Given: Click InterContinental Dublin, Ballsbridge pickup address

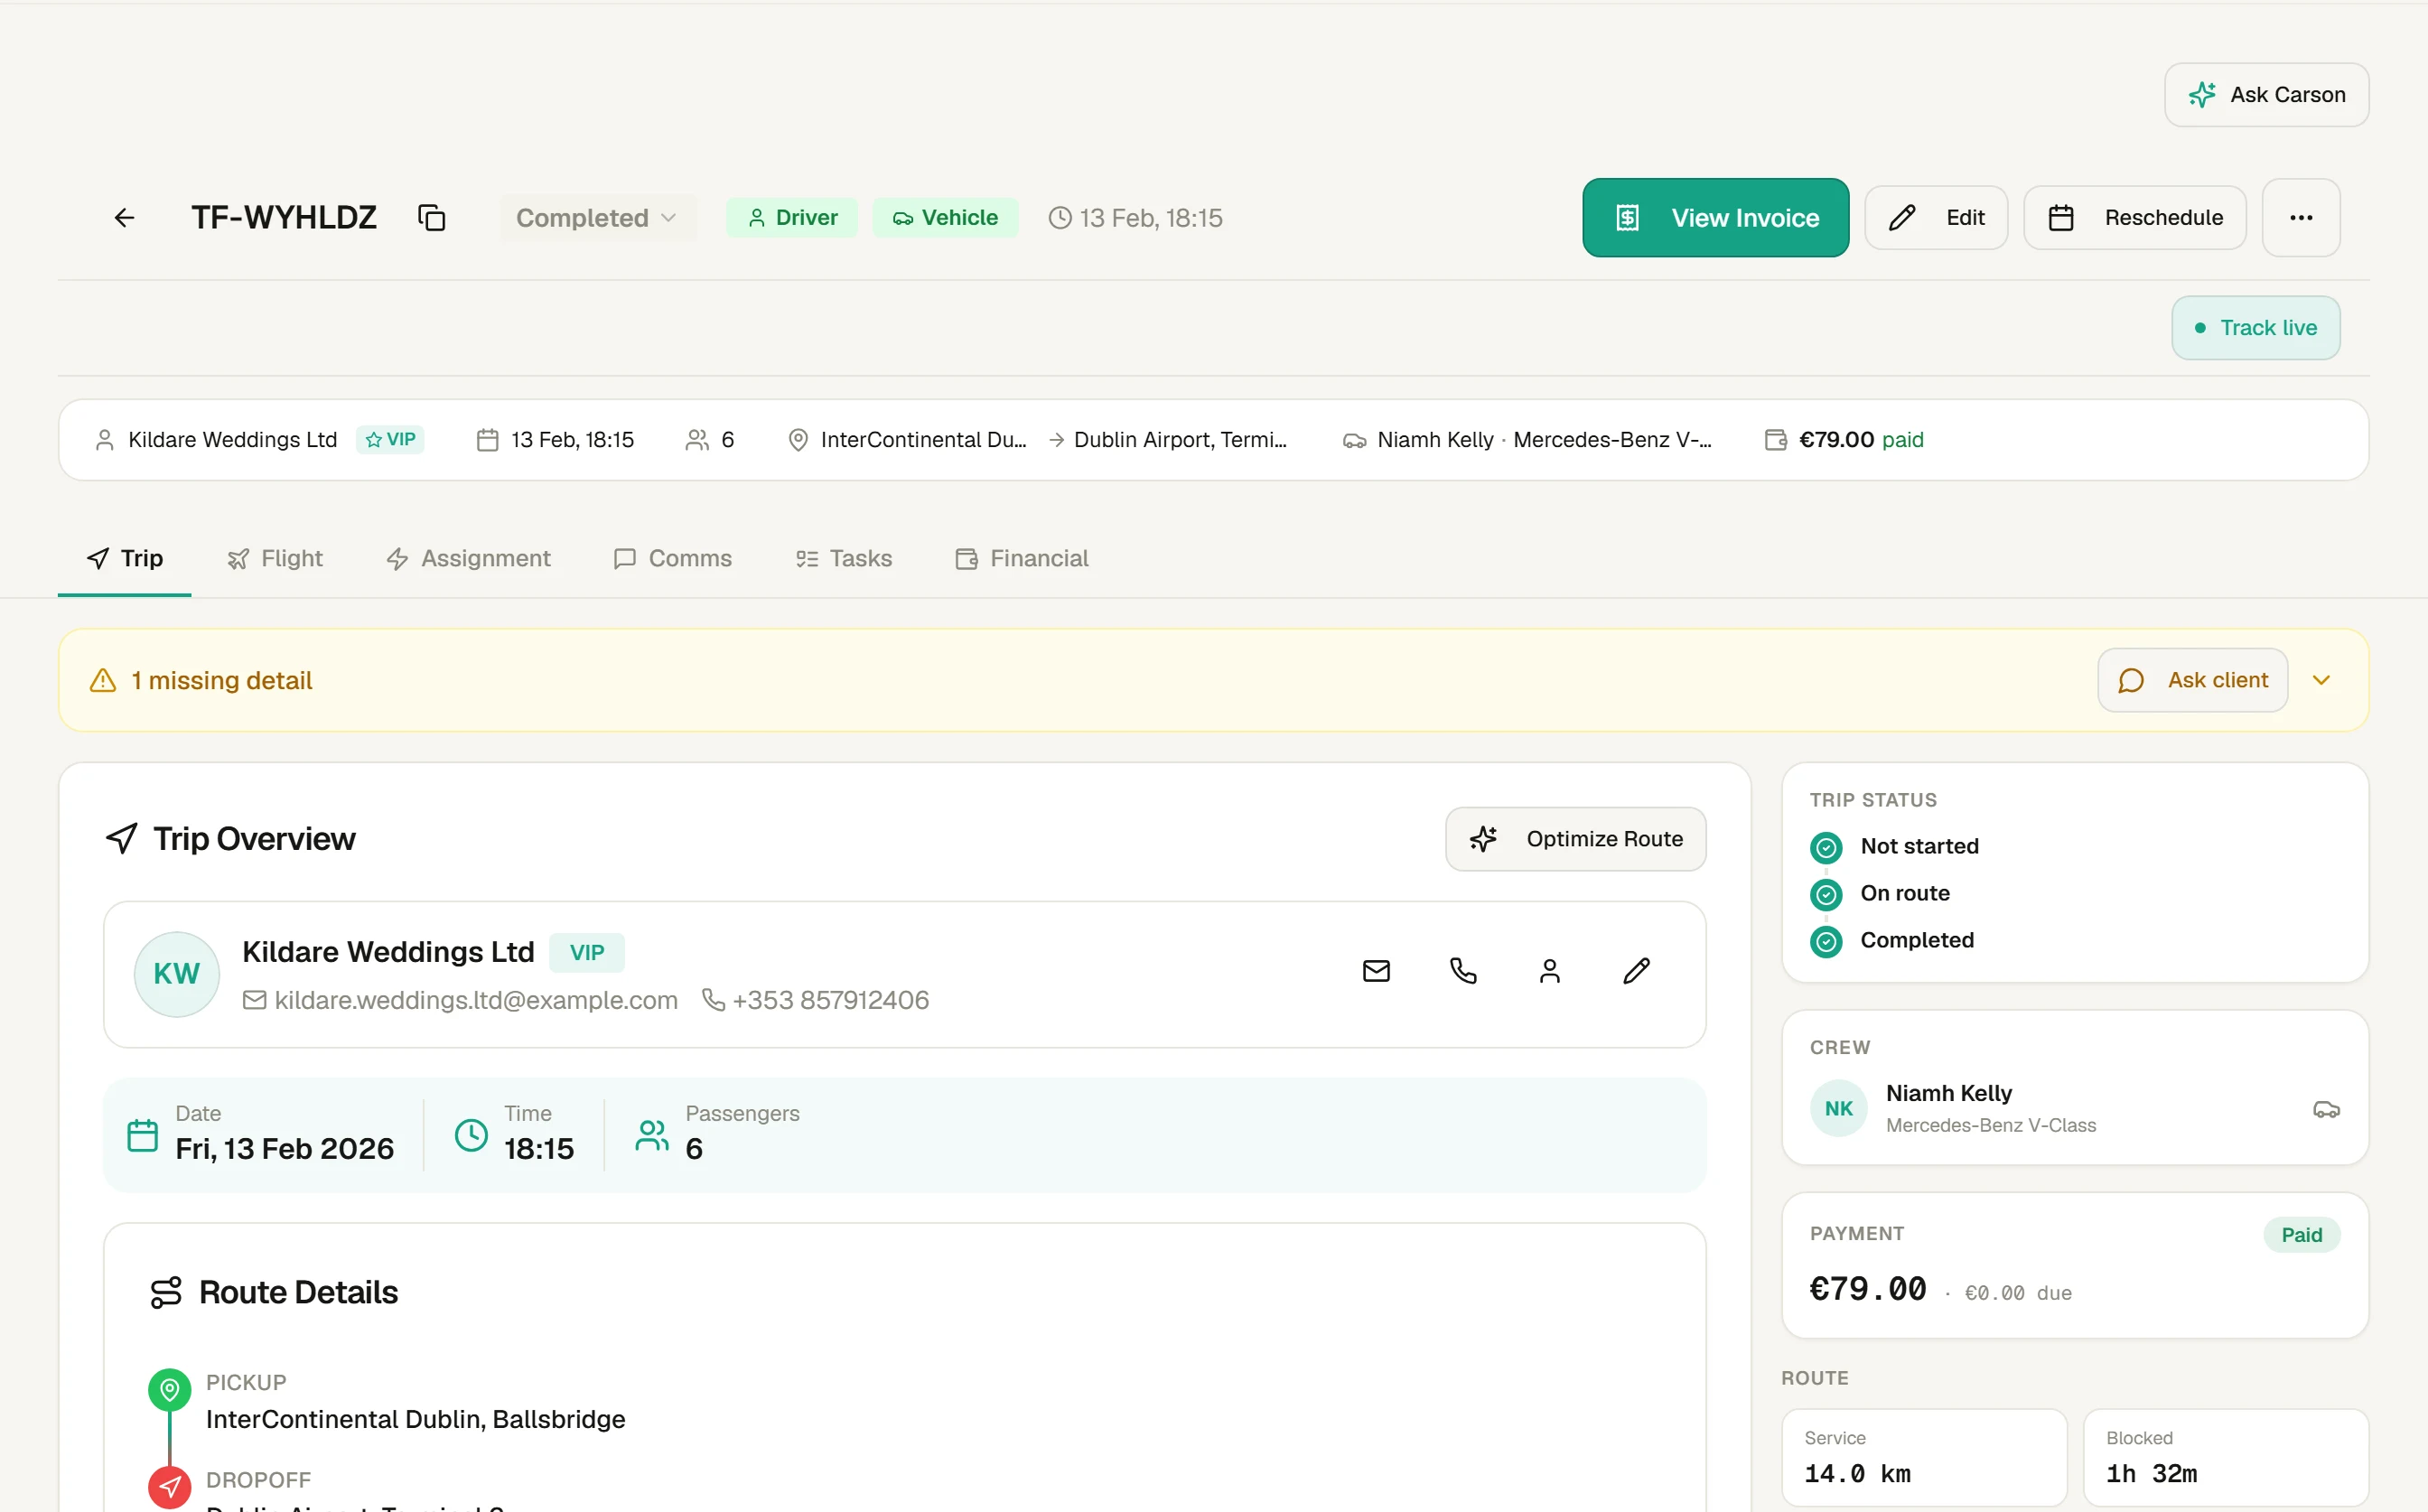Looking at the screenshot, I should [x=415, y=1419].
